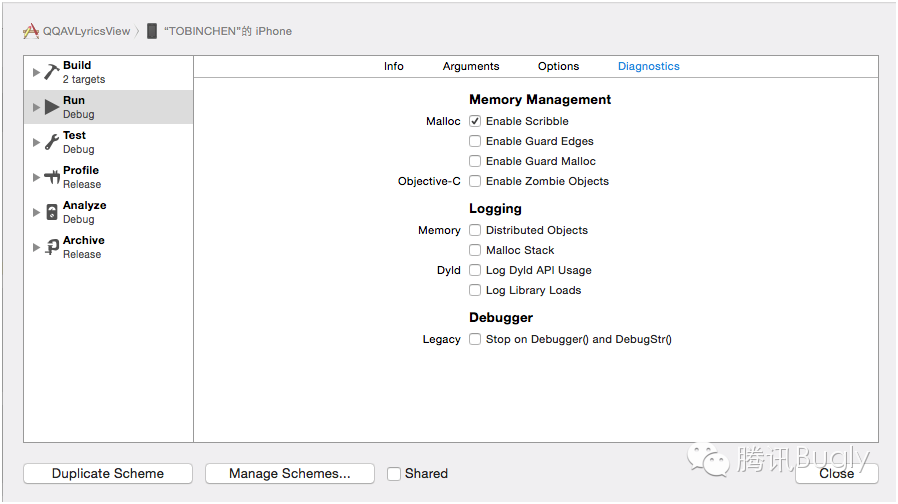Expand the Archive disclosure triangle
898x504 pixels.
tap(36, 247)
